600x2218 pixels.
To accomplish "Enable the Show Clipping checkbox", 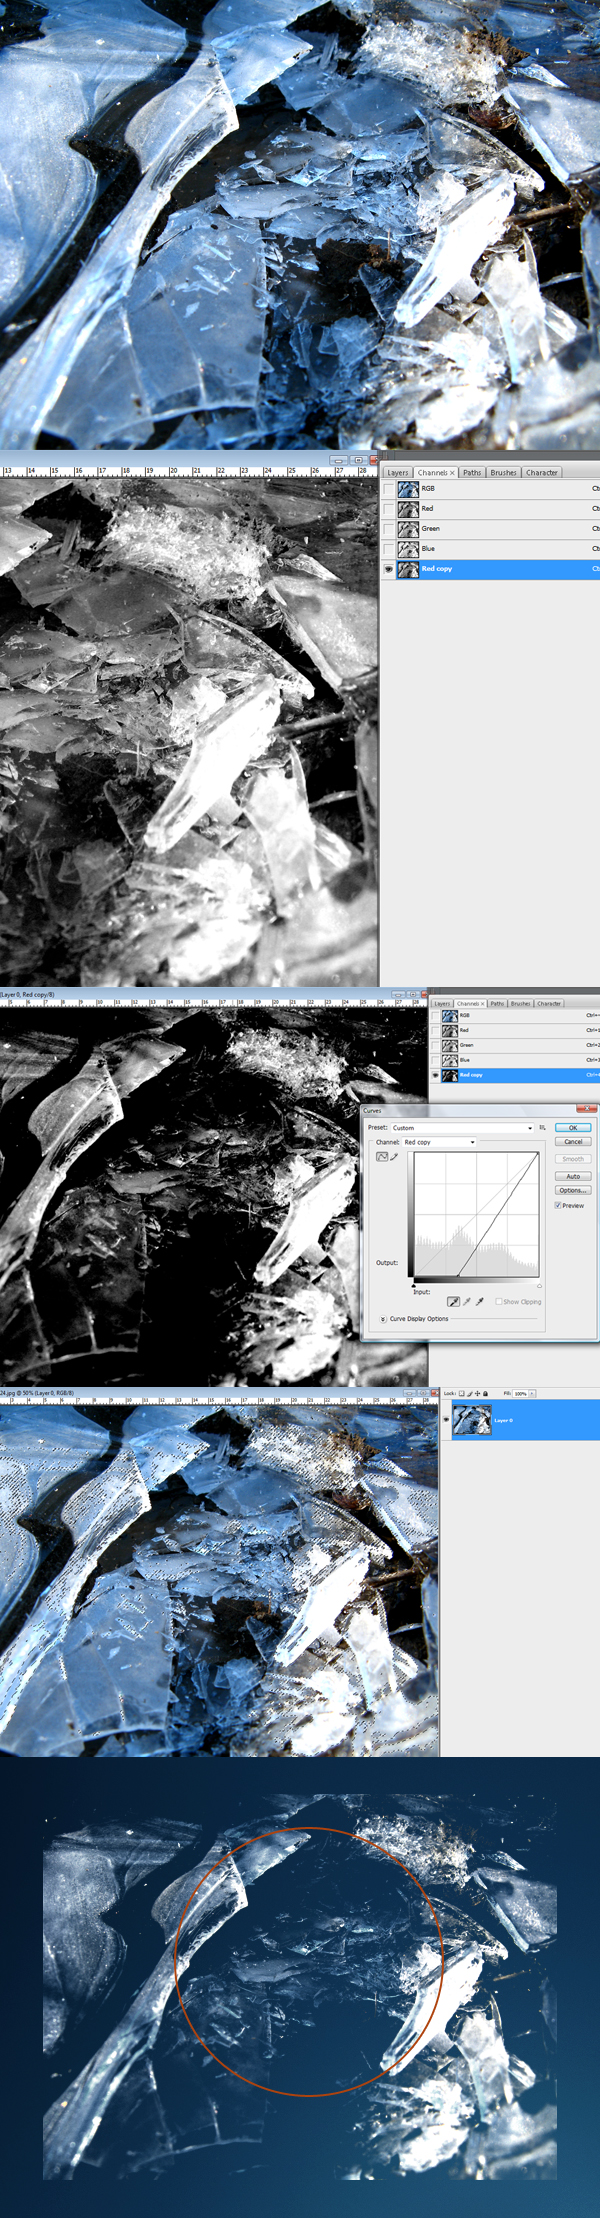I will pos(498,1302).
